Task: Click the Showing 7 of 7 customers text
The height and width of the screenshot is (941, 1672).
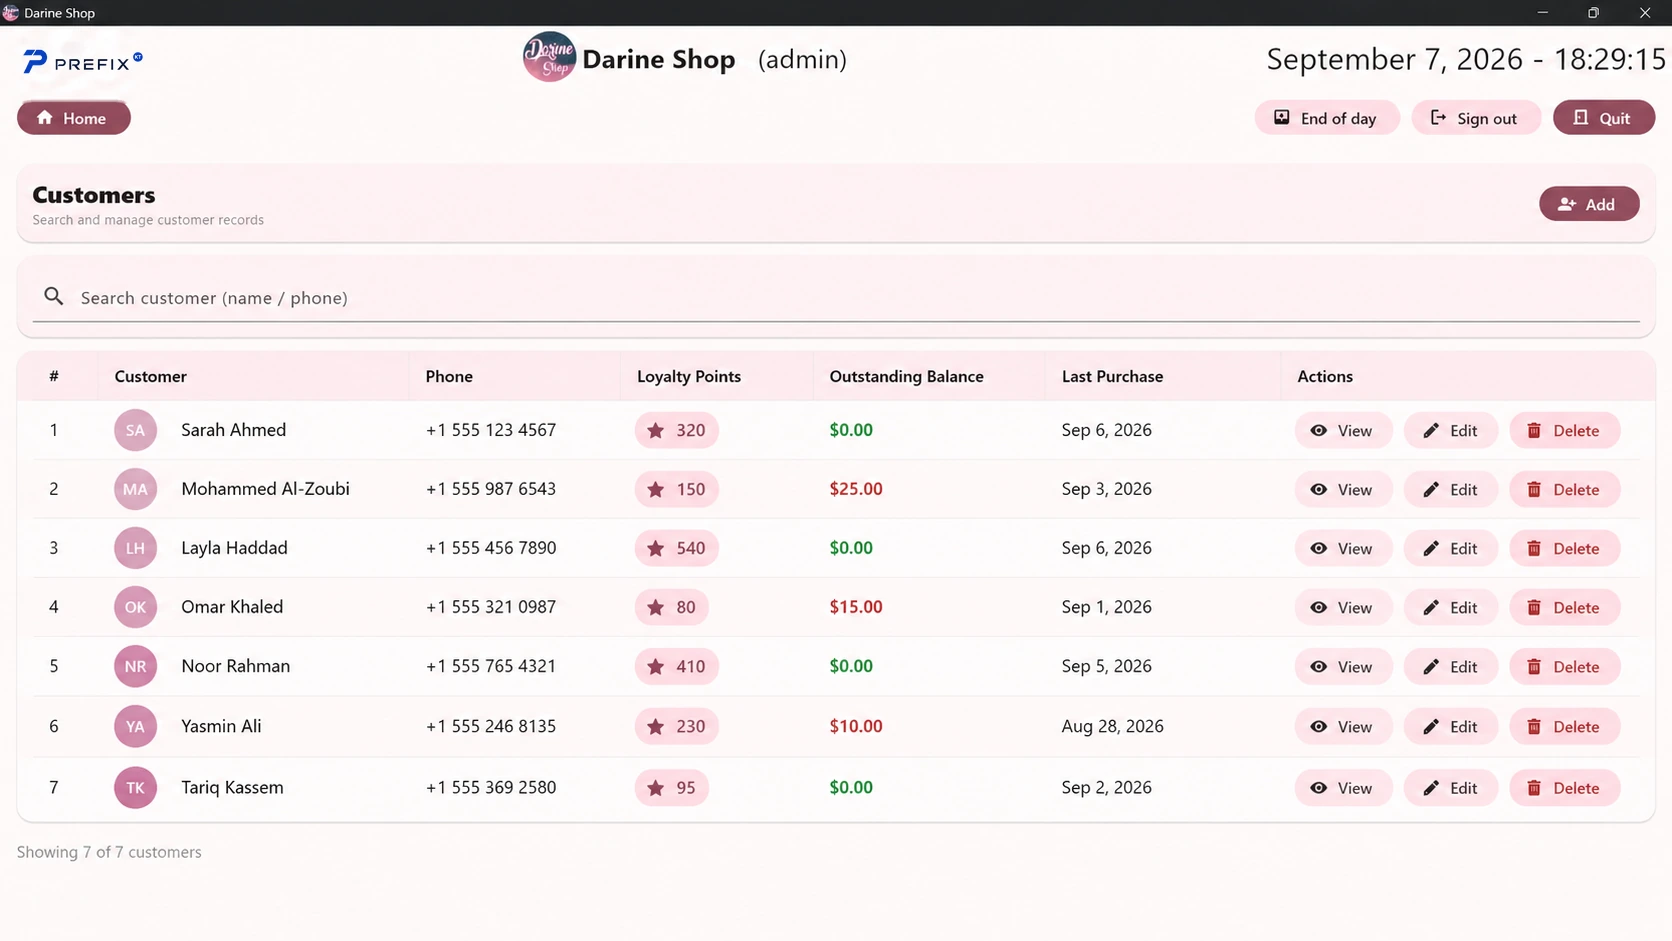Action: (x=109, y=852)
